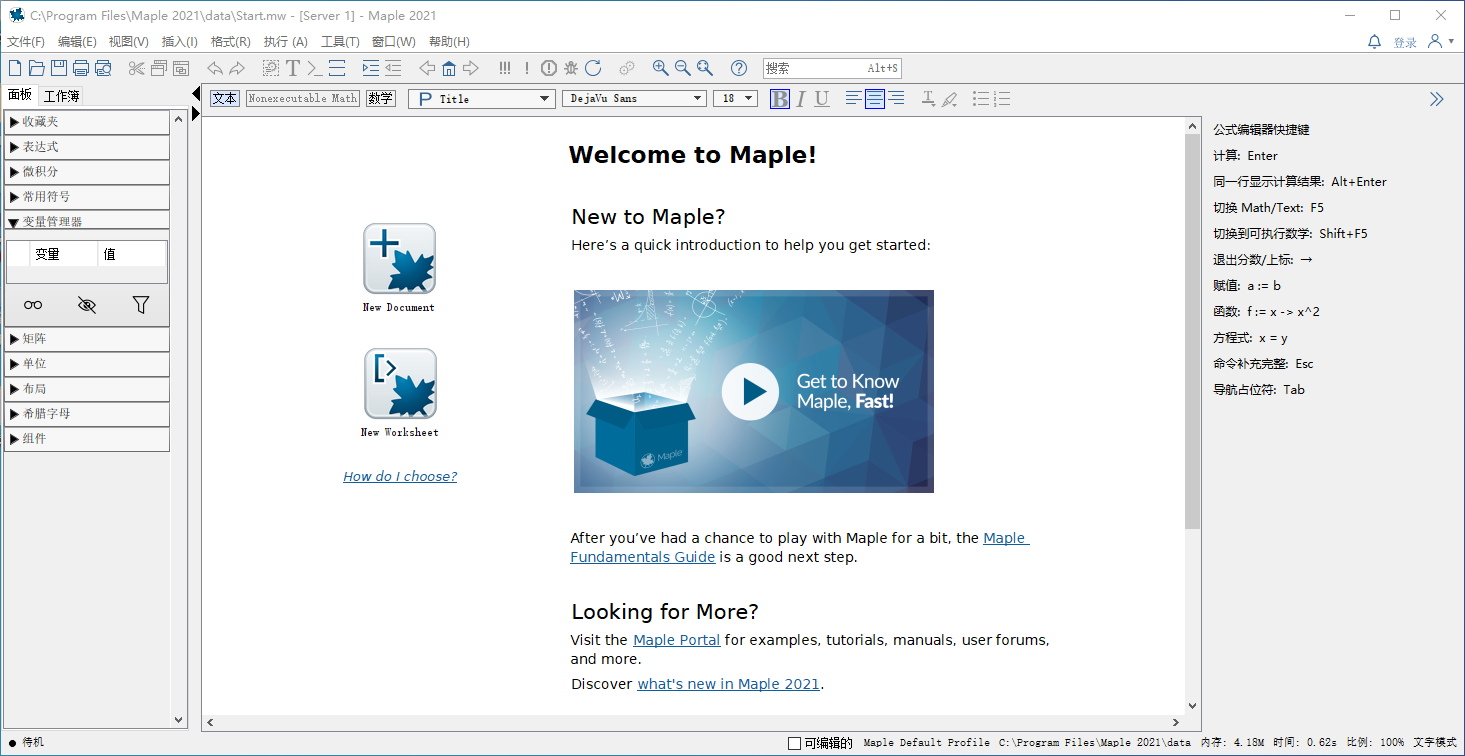
Task: Go forward with the right arrow icon
Action: (471, 68)
